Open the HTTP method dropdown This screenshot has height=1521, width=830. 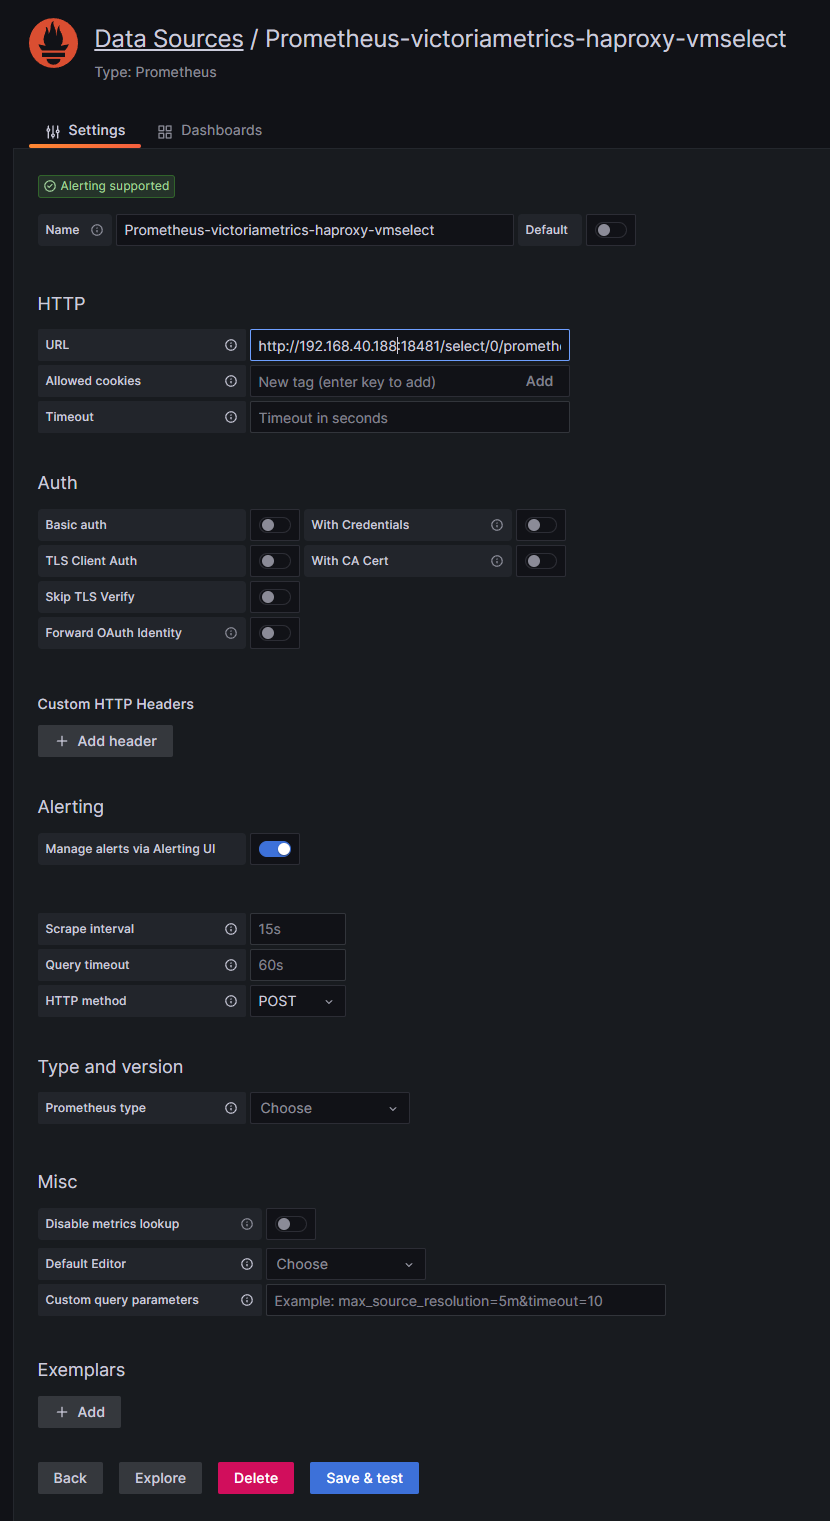297,1001
